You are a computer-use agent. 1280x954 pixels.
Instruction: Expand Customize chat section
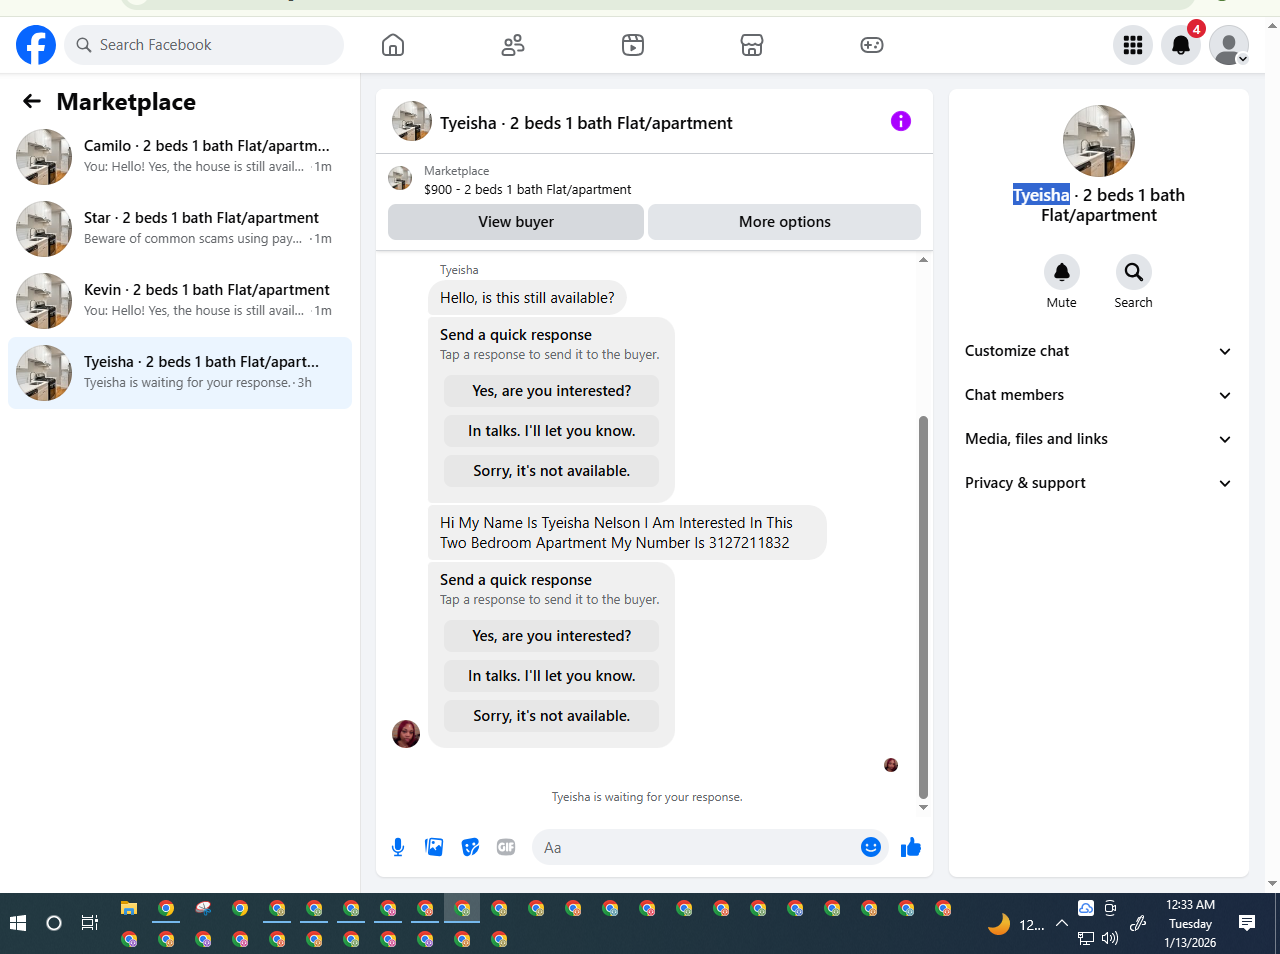pos(1098,351)
